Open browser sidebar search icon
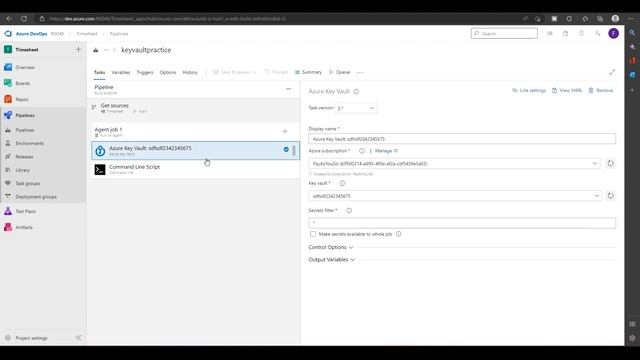This screenshot has width=640, height=360. click(632, 33)
